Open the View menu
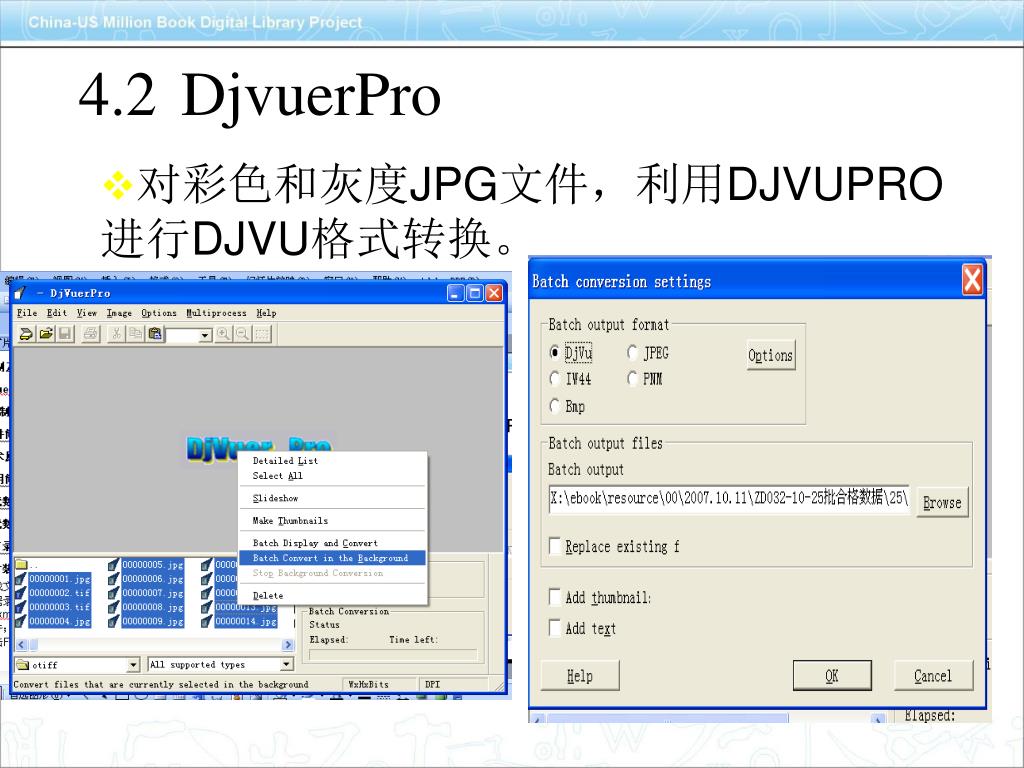This screenshot has width=1024, height=768. pyautogui.click(x=87, y=313)
